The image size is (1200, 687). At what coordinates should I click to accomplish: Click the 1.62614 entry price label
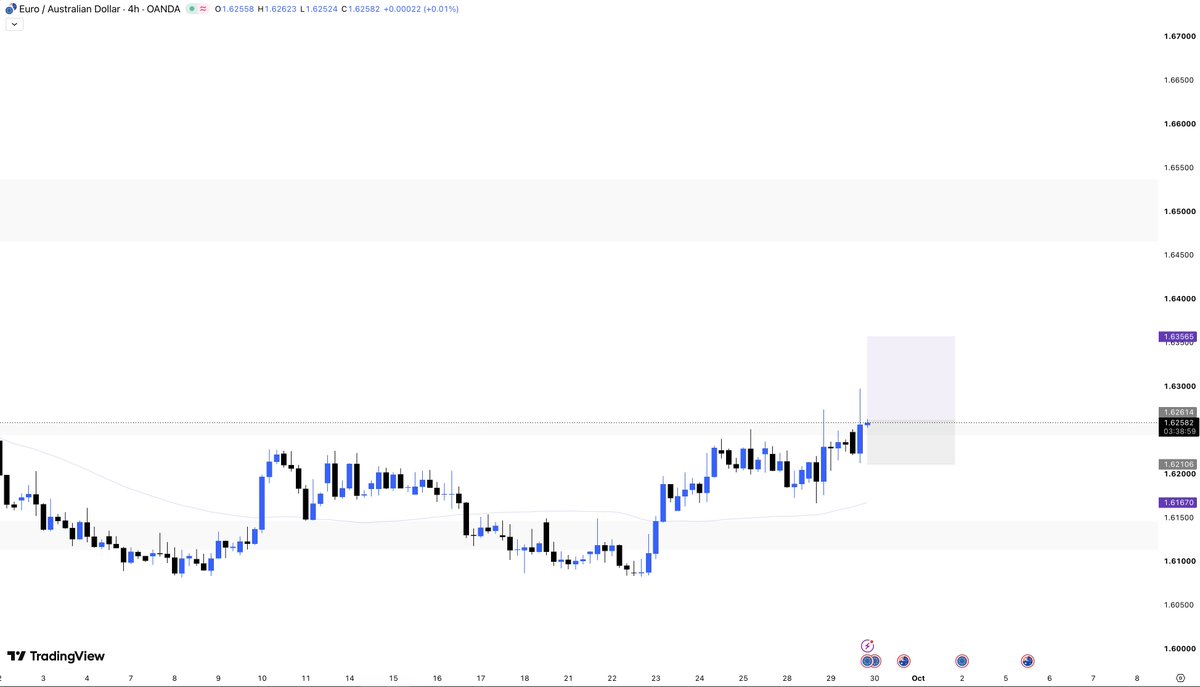(x=1177, y=412)
